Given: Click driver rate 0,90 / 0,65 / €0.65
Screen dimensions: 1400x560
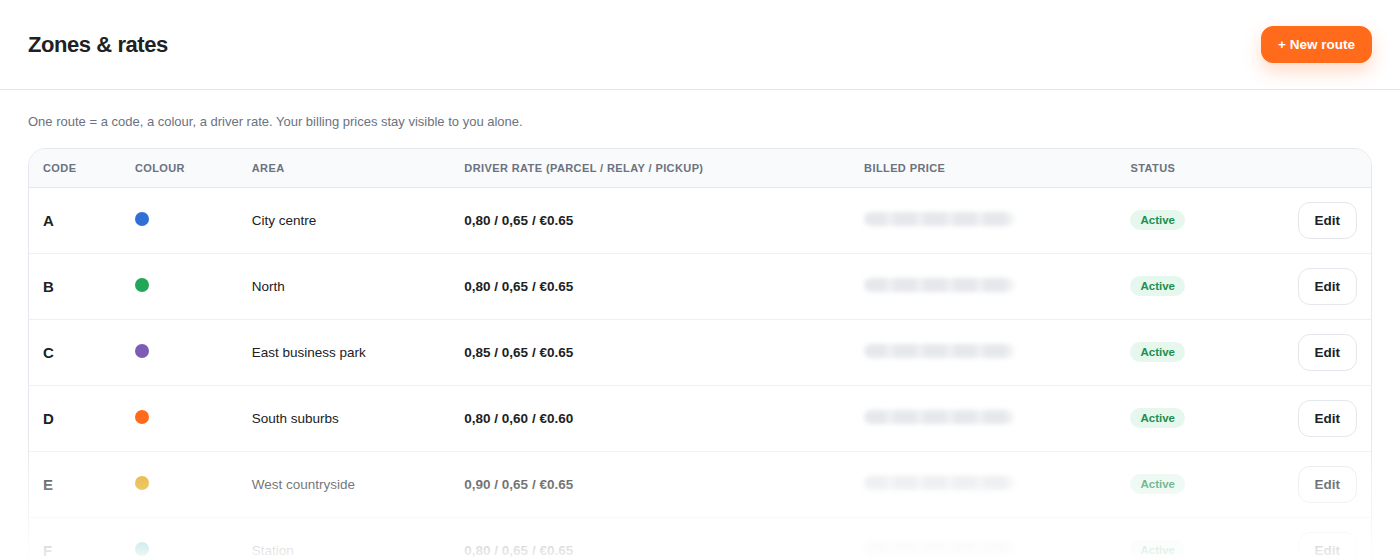Looking at the screenshot, I should [519, 484].
